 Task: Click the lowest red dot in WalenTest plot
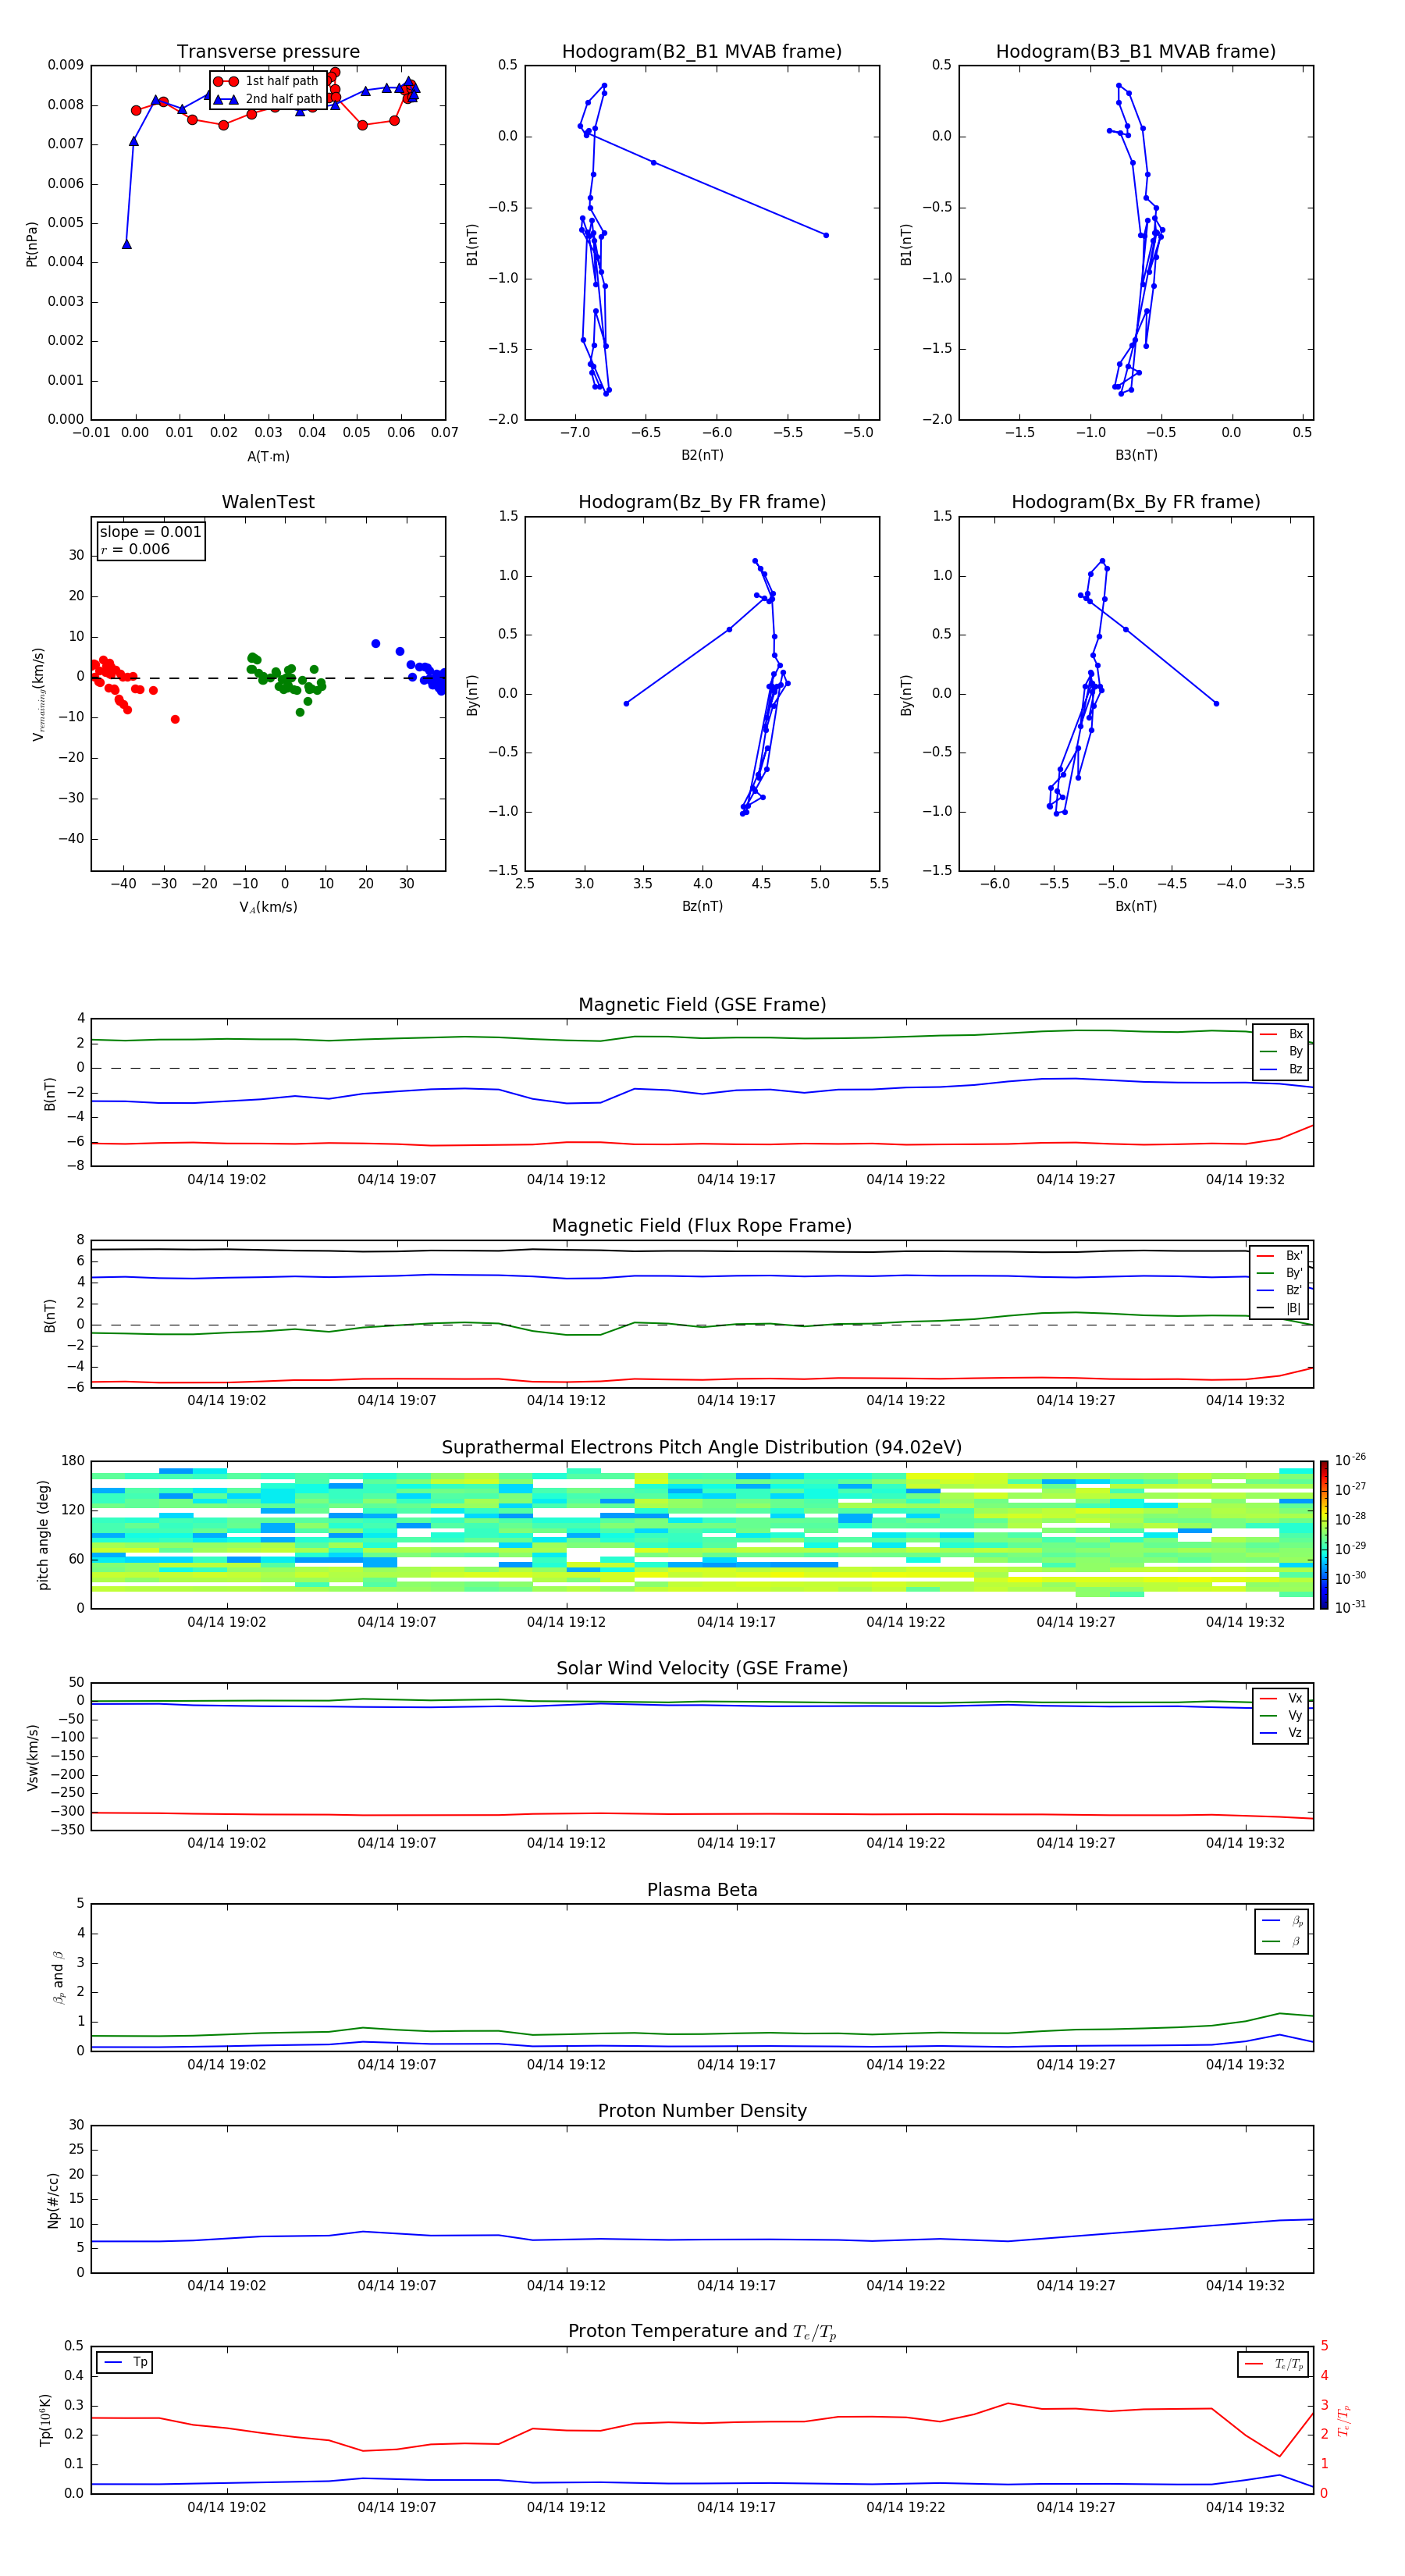click(x=175, y=719)
